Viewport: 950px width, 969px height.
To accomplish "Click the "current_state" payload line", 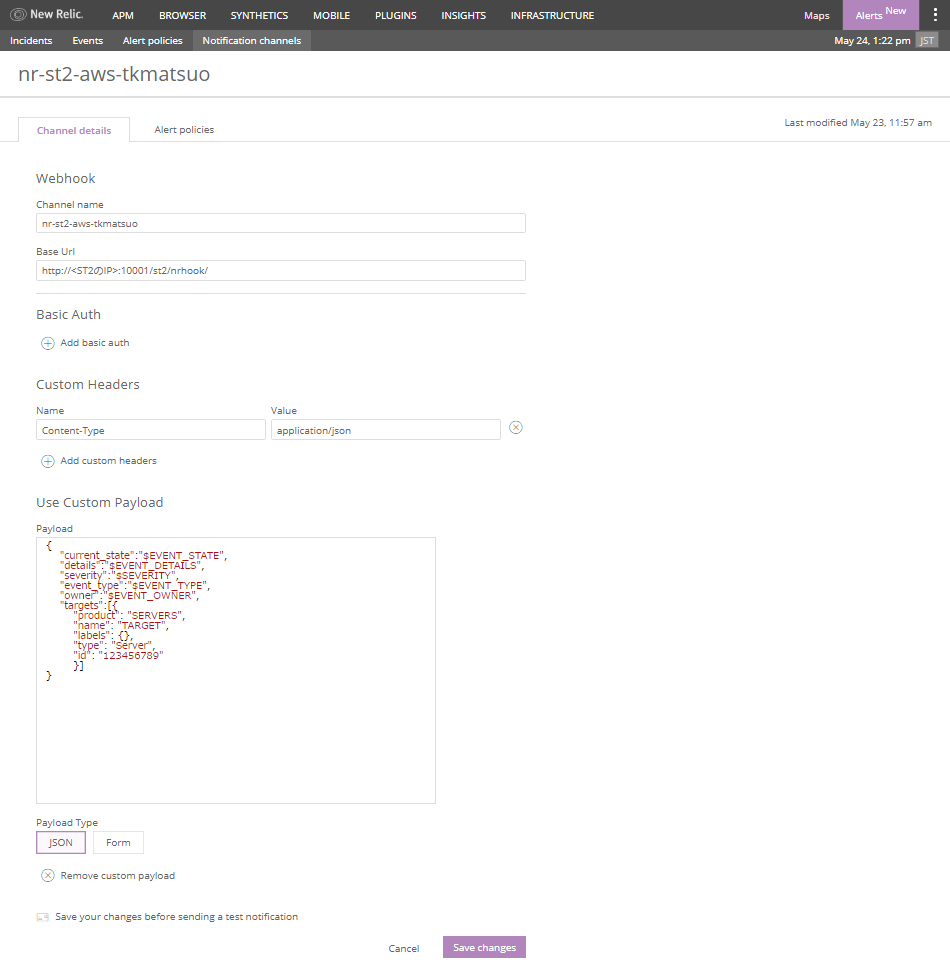I will click(x=143, y=555).
